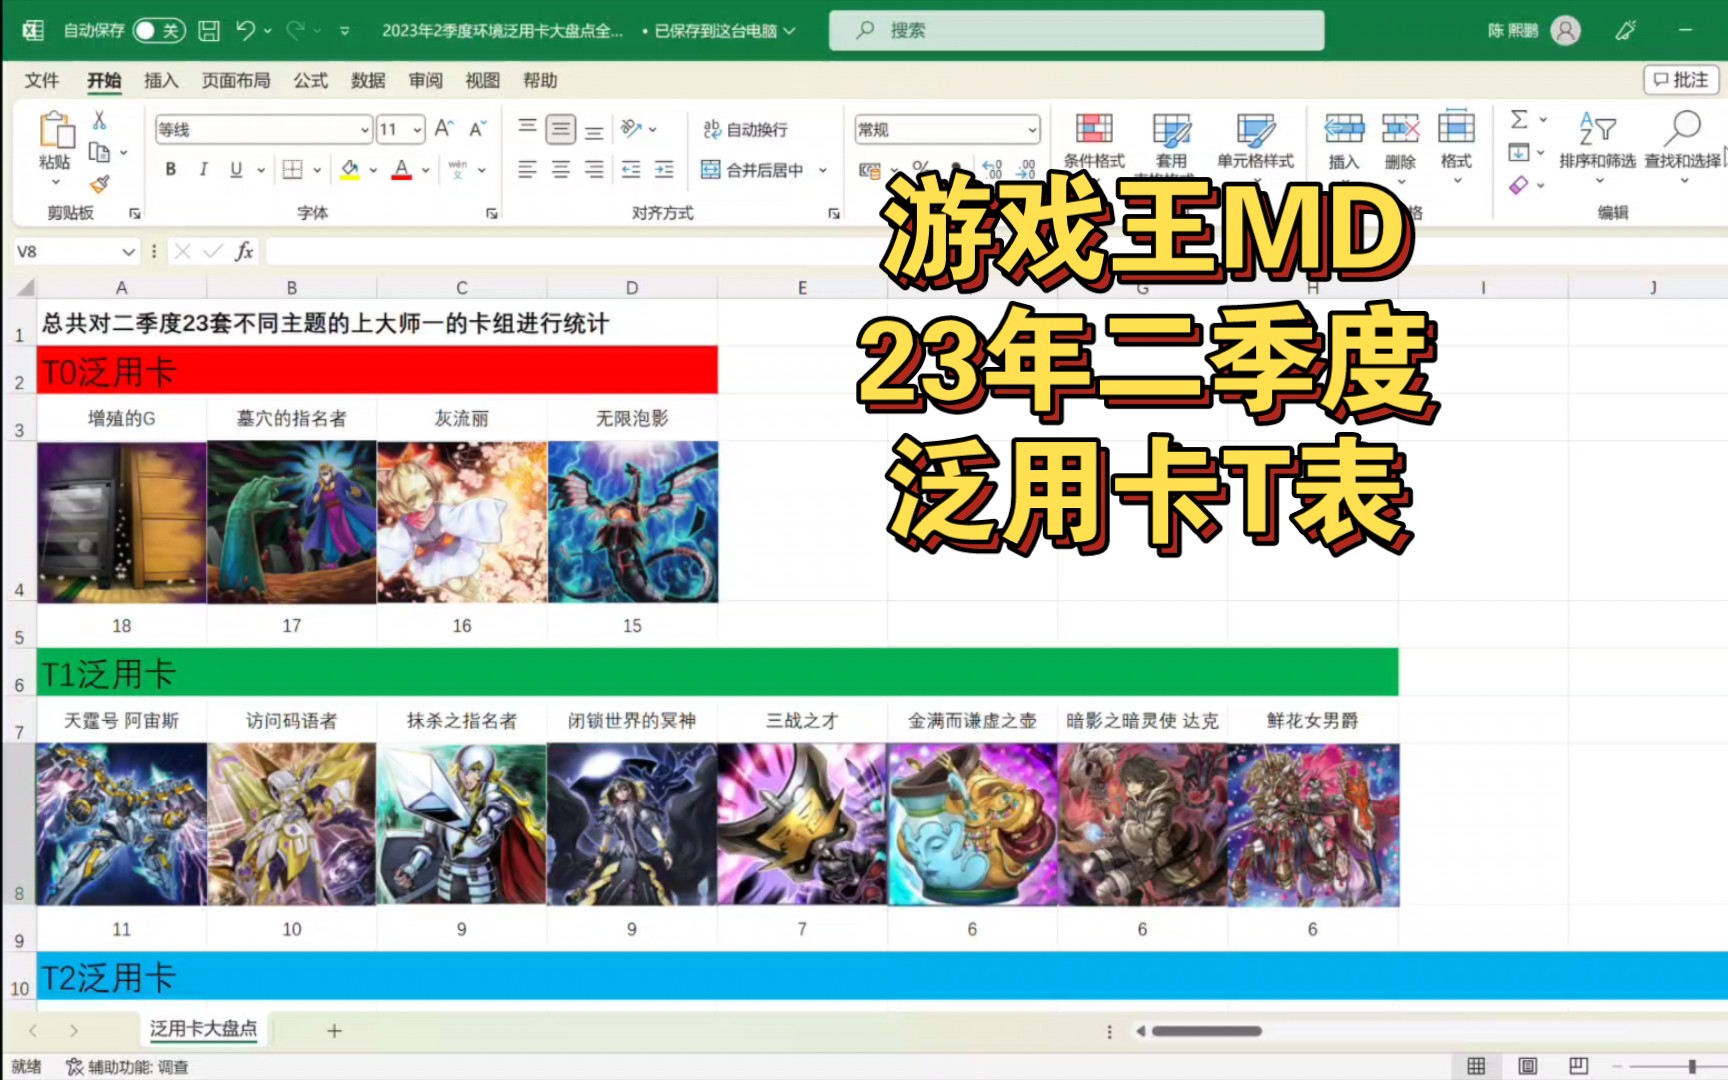Apply Italic formatting

(203, 169)
